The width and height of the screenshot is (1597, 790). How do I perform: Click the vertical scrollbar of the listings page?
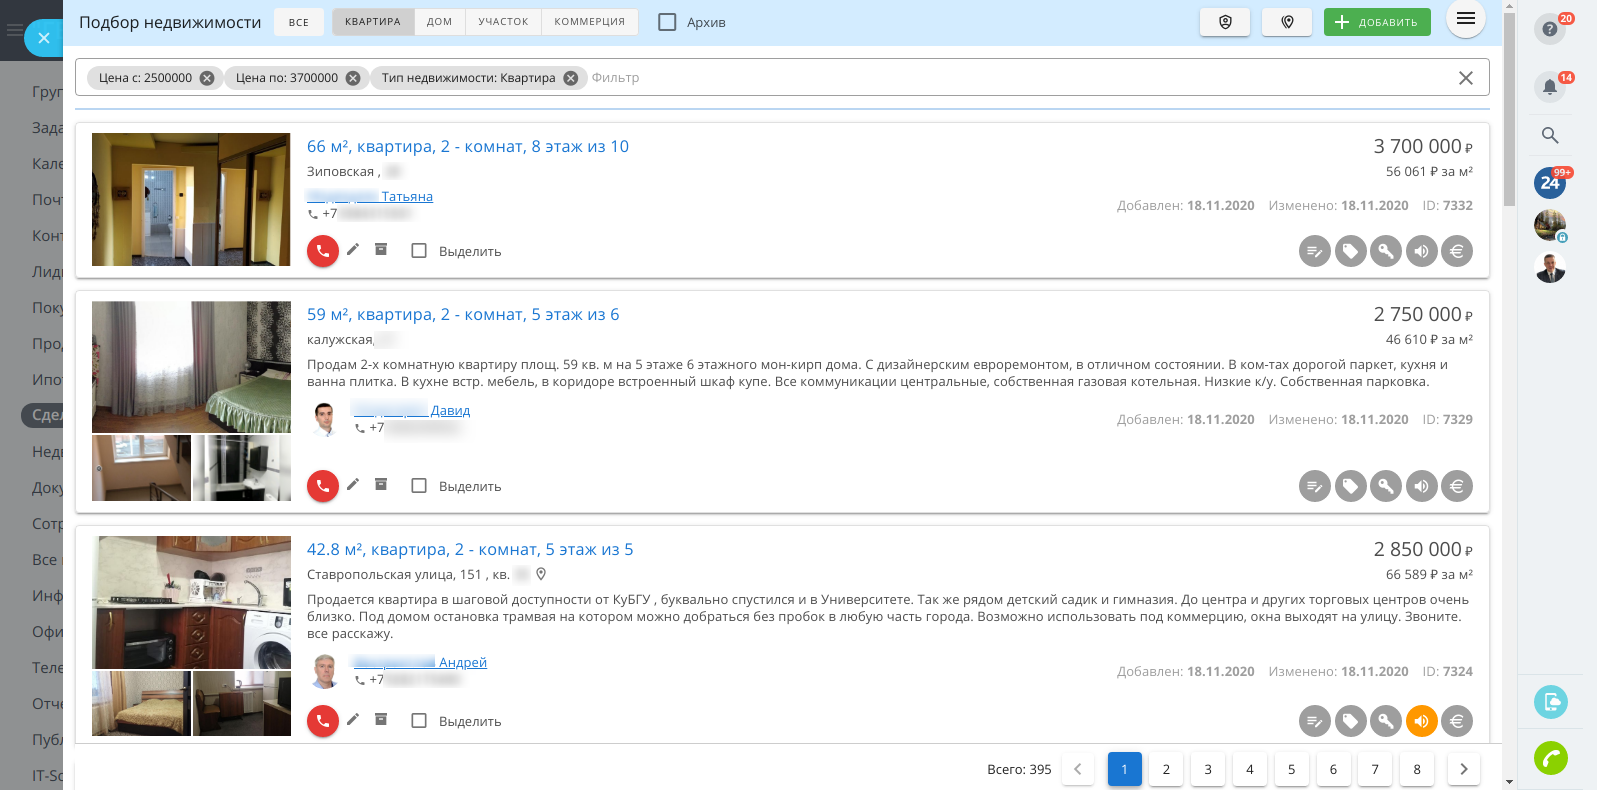(1509, 110)
